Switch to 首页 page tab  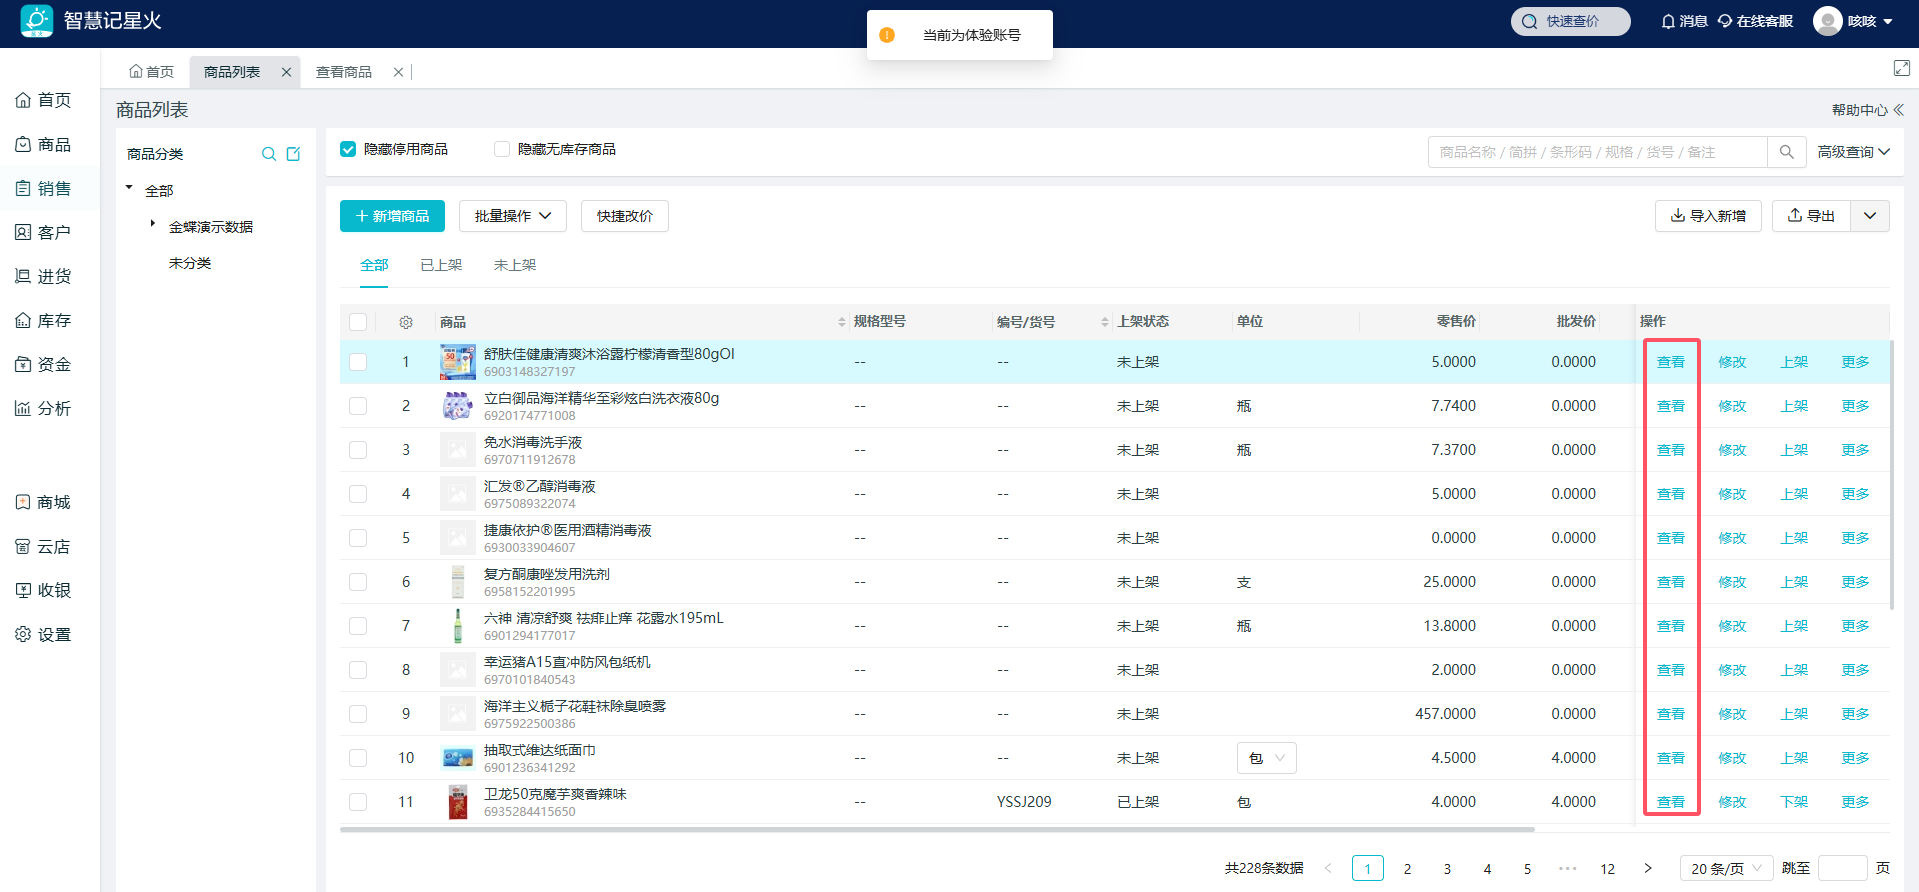151,72
